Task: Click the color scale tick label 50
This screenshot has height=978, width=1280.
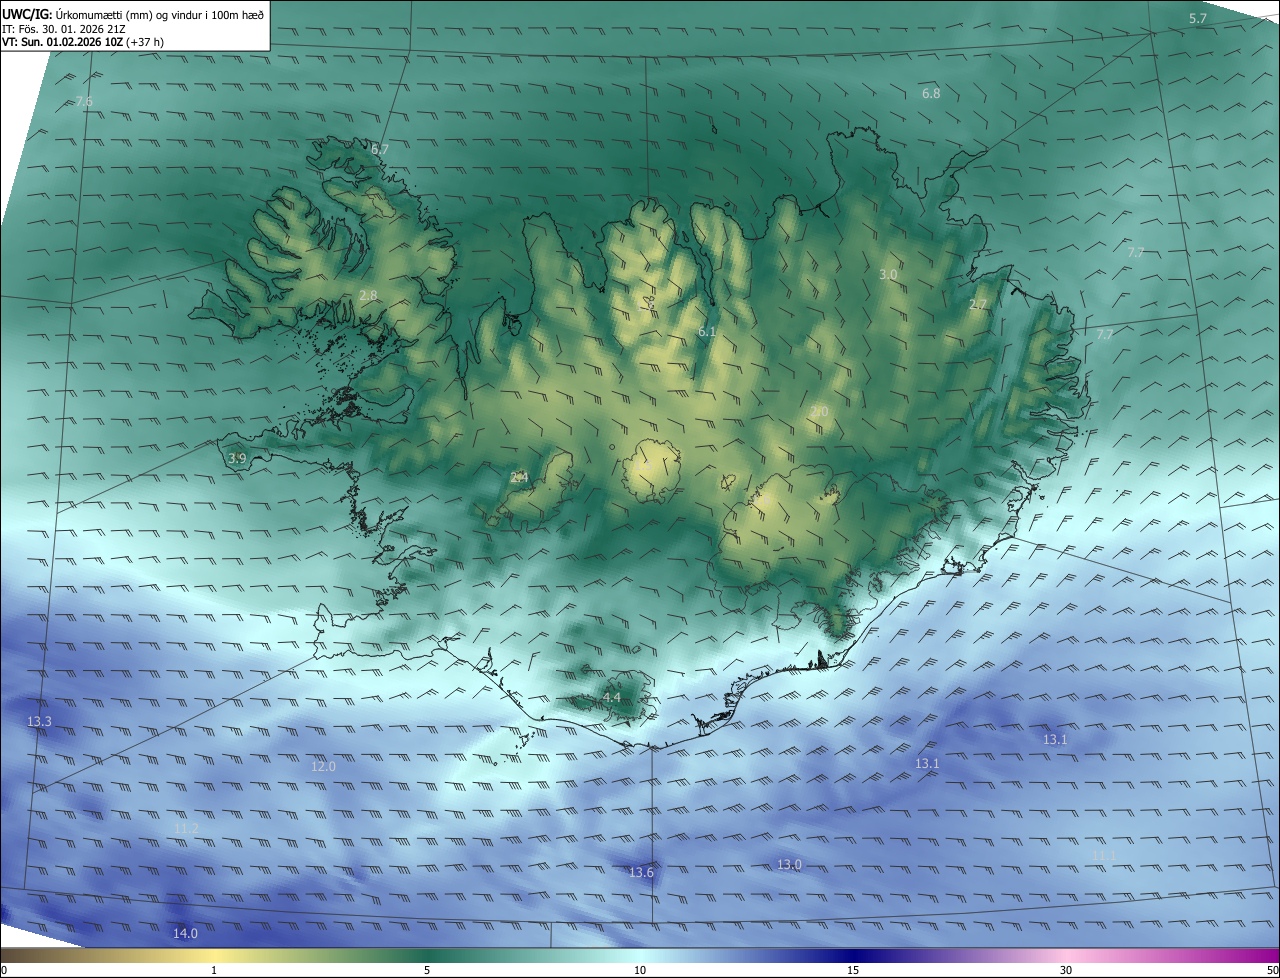Action: pyautogui.click(x=1272, y=970)
